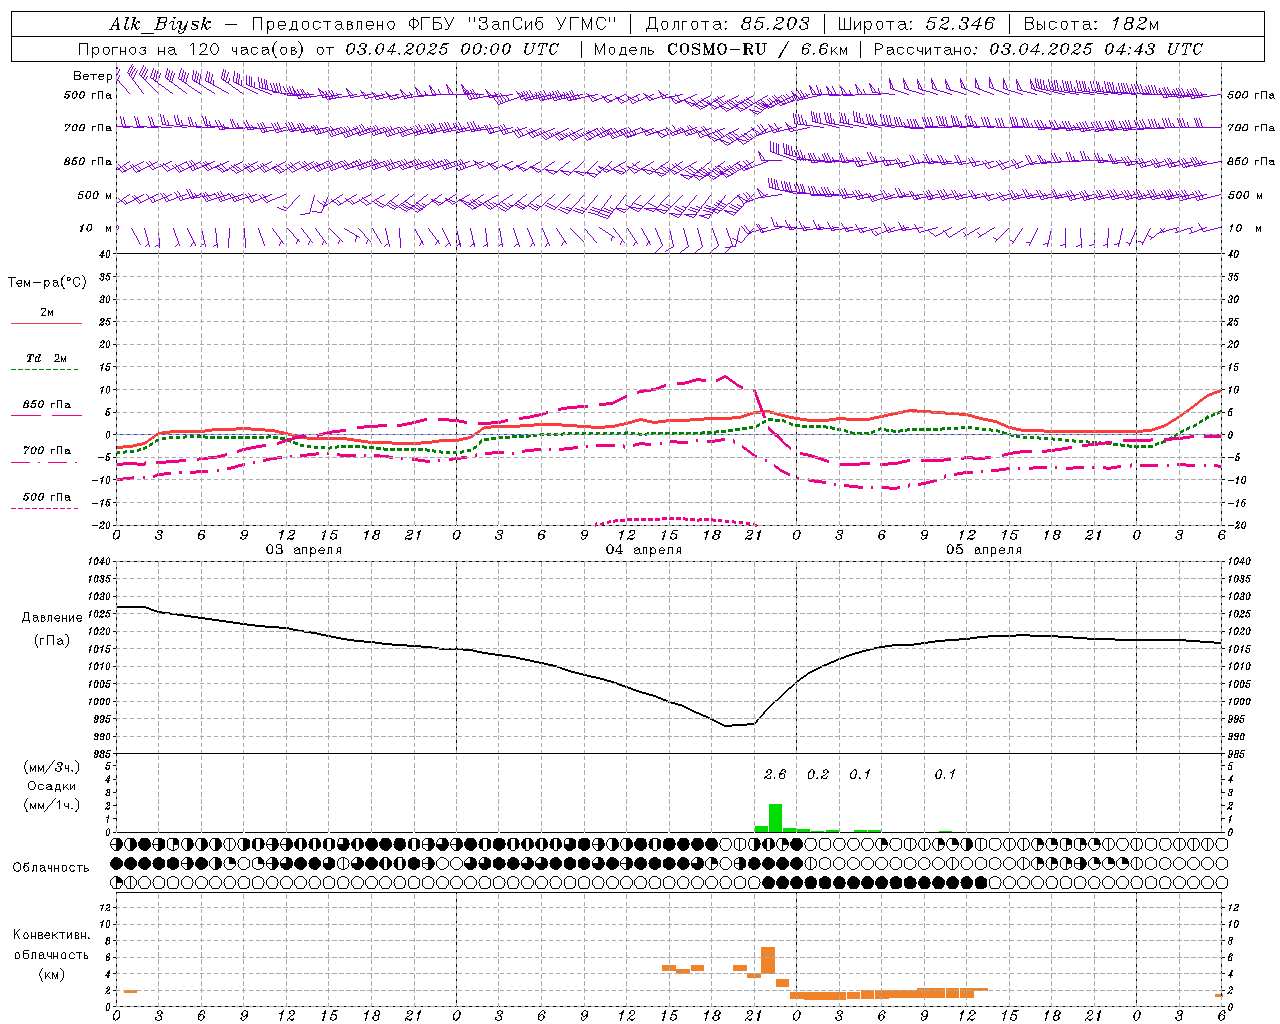Image resolution: width=1280 pixels, height=1024 pixels.
Task: Click the Широта: 52.346 value
Action: tap(916, 24)
